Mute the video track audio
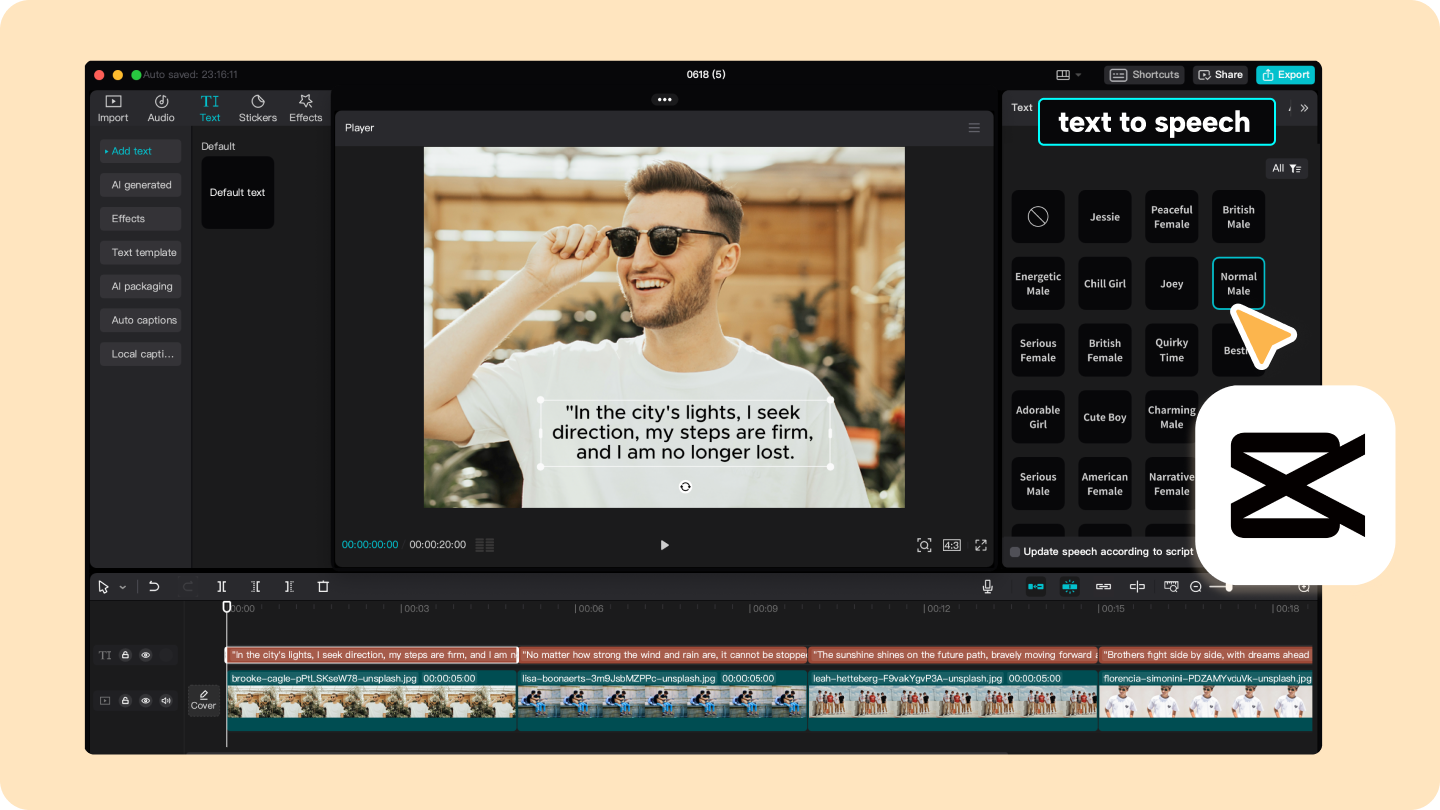This screenshot has width=1440, height=810. [166, 701]
